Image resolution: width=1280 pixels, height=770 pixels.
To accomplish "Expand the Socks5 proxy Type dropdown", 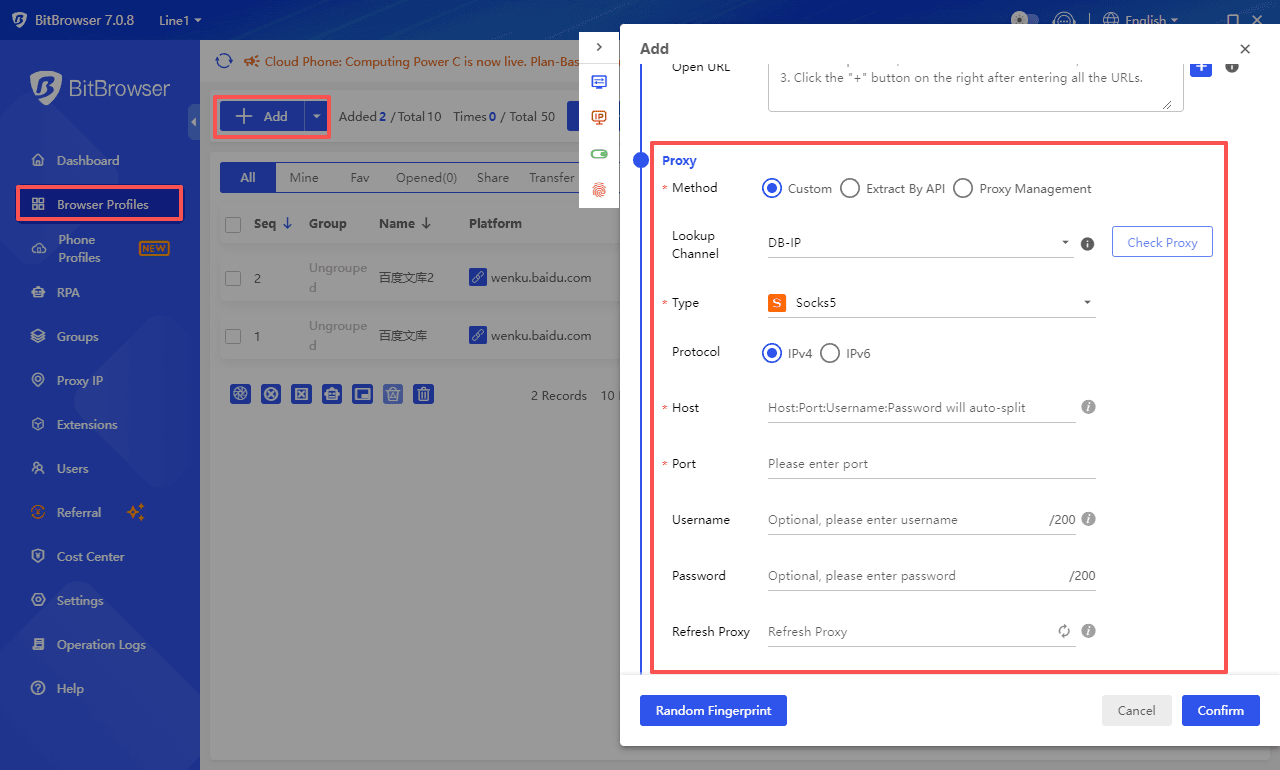I will (x=930, y=303).
